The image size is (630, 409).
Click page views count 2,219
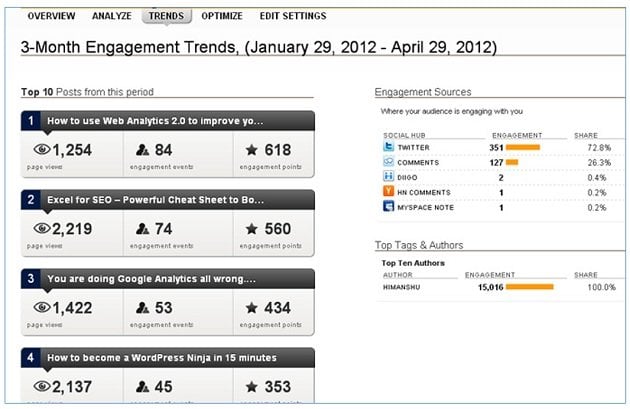(72, 229)
